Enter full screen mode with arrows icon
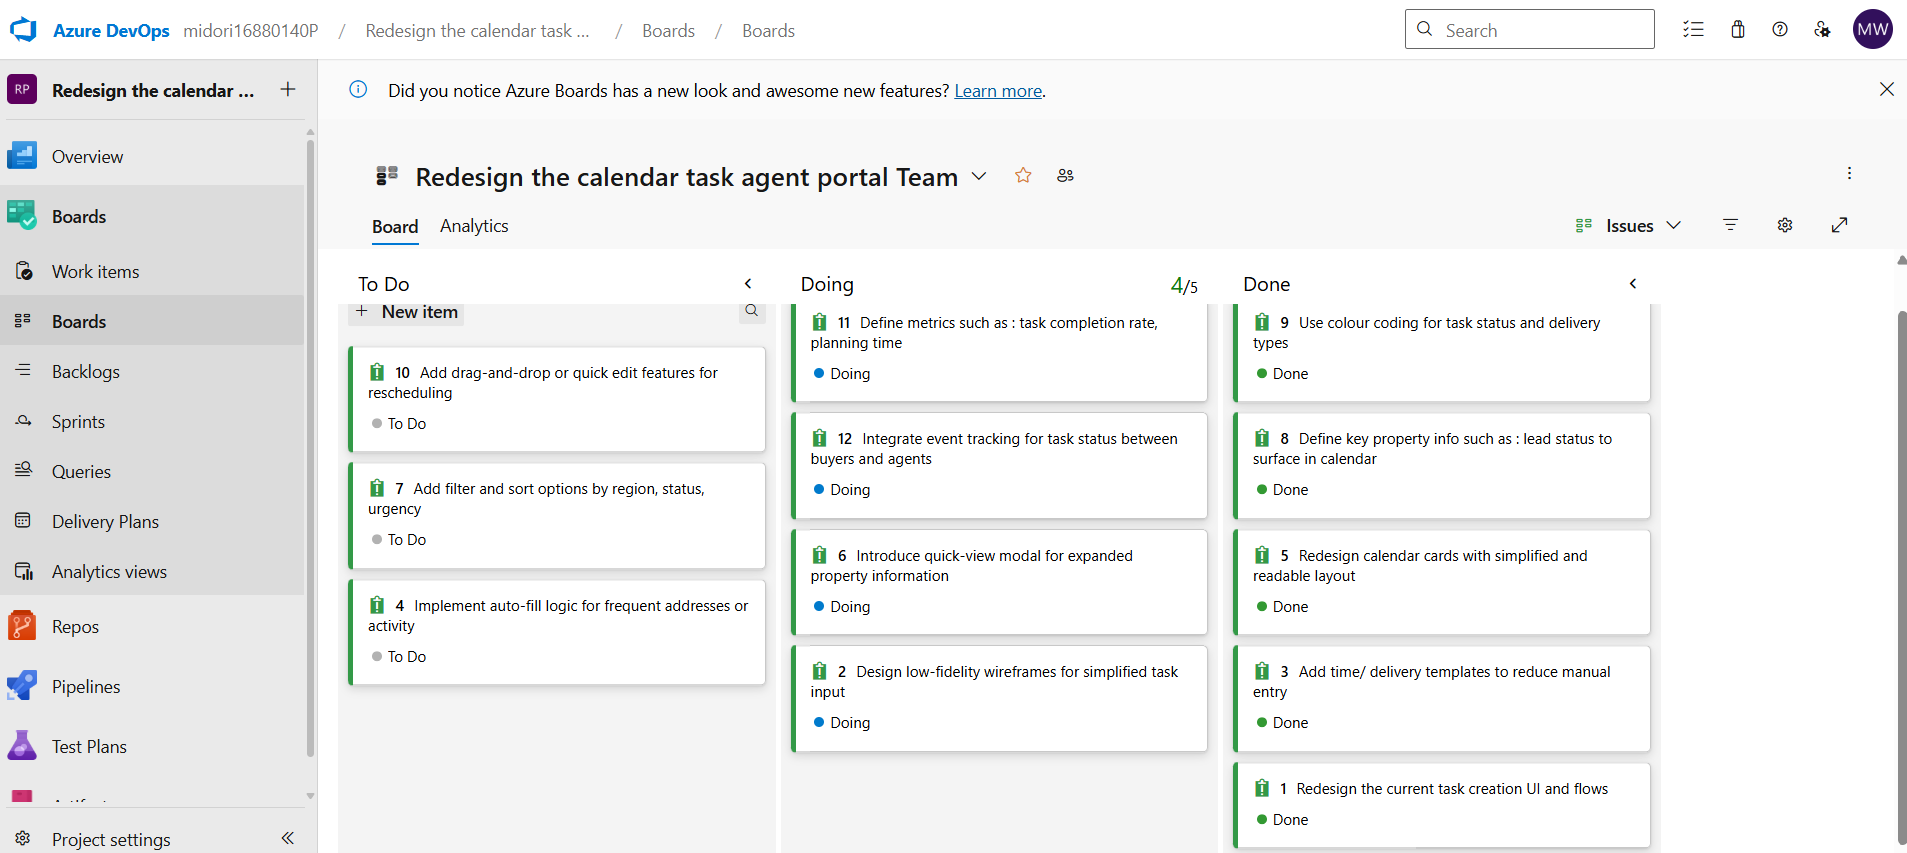Screen dimensions: 1907x853 [x=1839, y=225]
